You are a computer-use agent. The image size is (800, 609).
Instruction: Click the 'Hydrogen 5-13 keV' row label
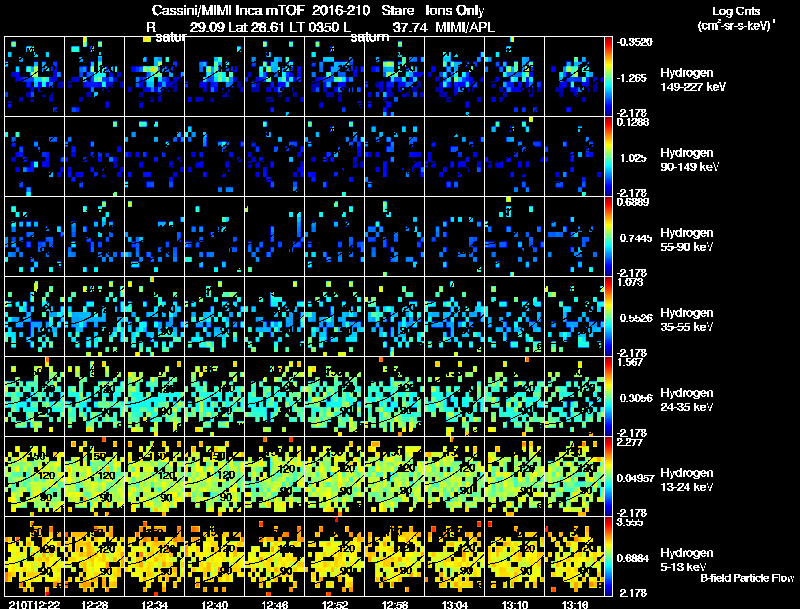(x=687, y=560)
